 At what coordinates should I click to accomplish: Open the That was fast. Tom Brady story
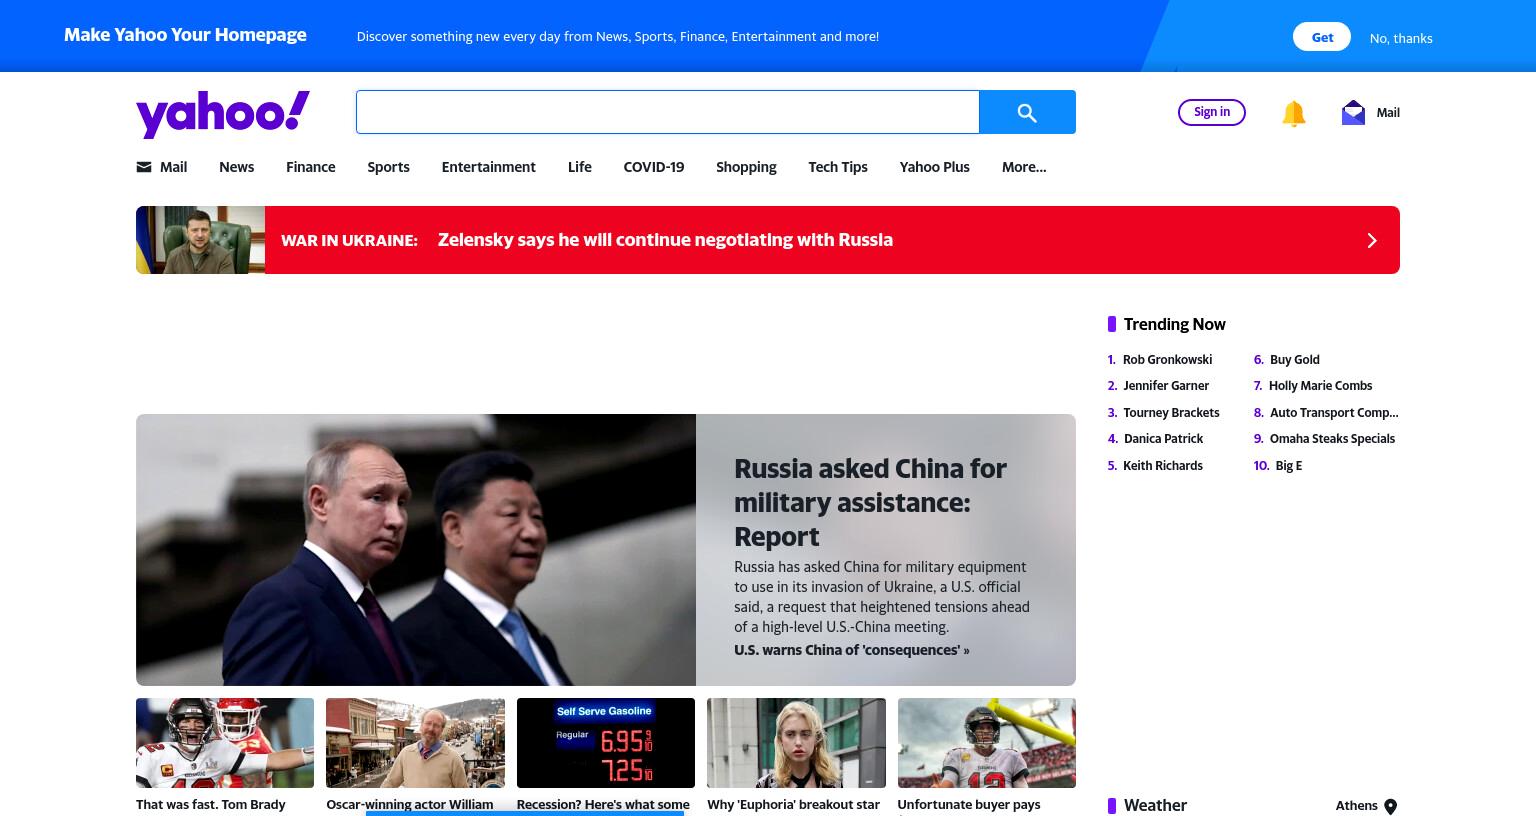[210, 805]
